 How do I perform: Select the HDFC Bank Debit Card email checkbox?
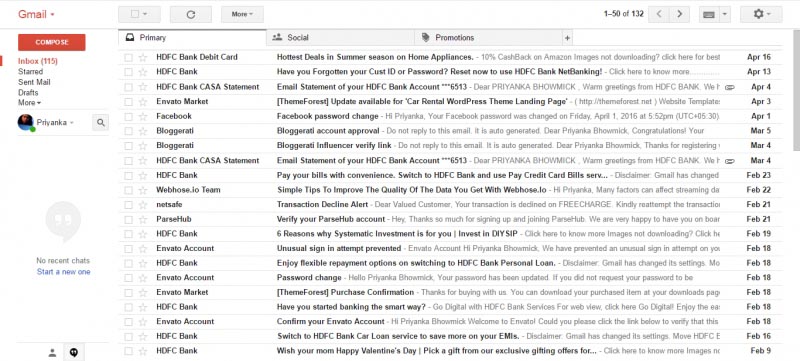(x=128, y=57)
